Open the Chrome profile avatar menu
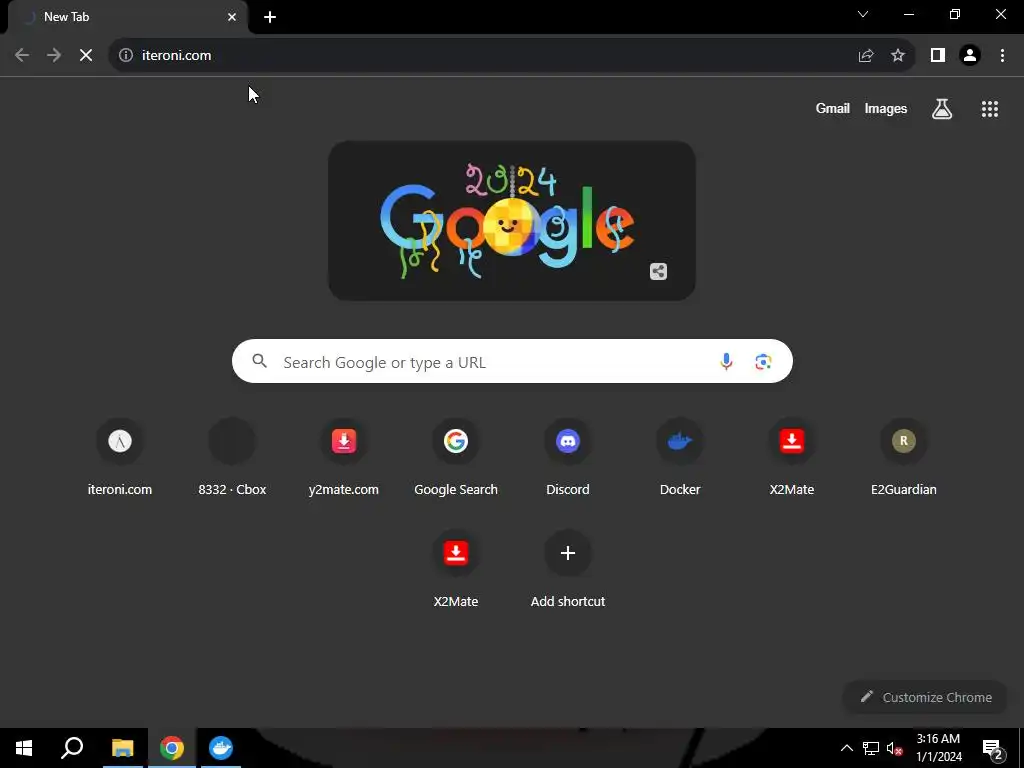Viewport: 1024px width, 768px height. pyautogui.click(x=970, y=56)
